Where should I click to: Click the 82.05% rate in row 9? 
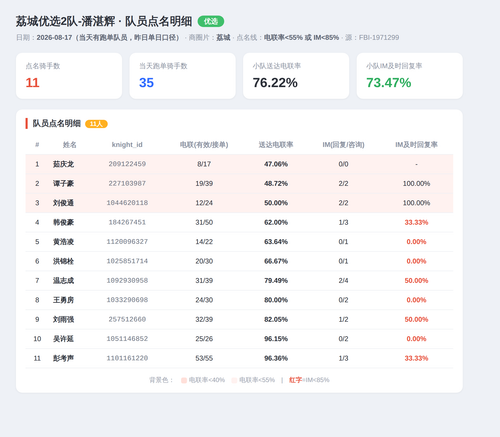coord(276,319)
